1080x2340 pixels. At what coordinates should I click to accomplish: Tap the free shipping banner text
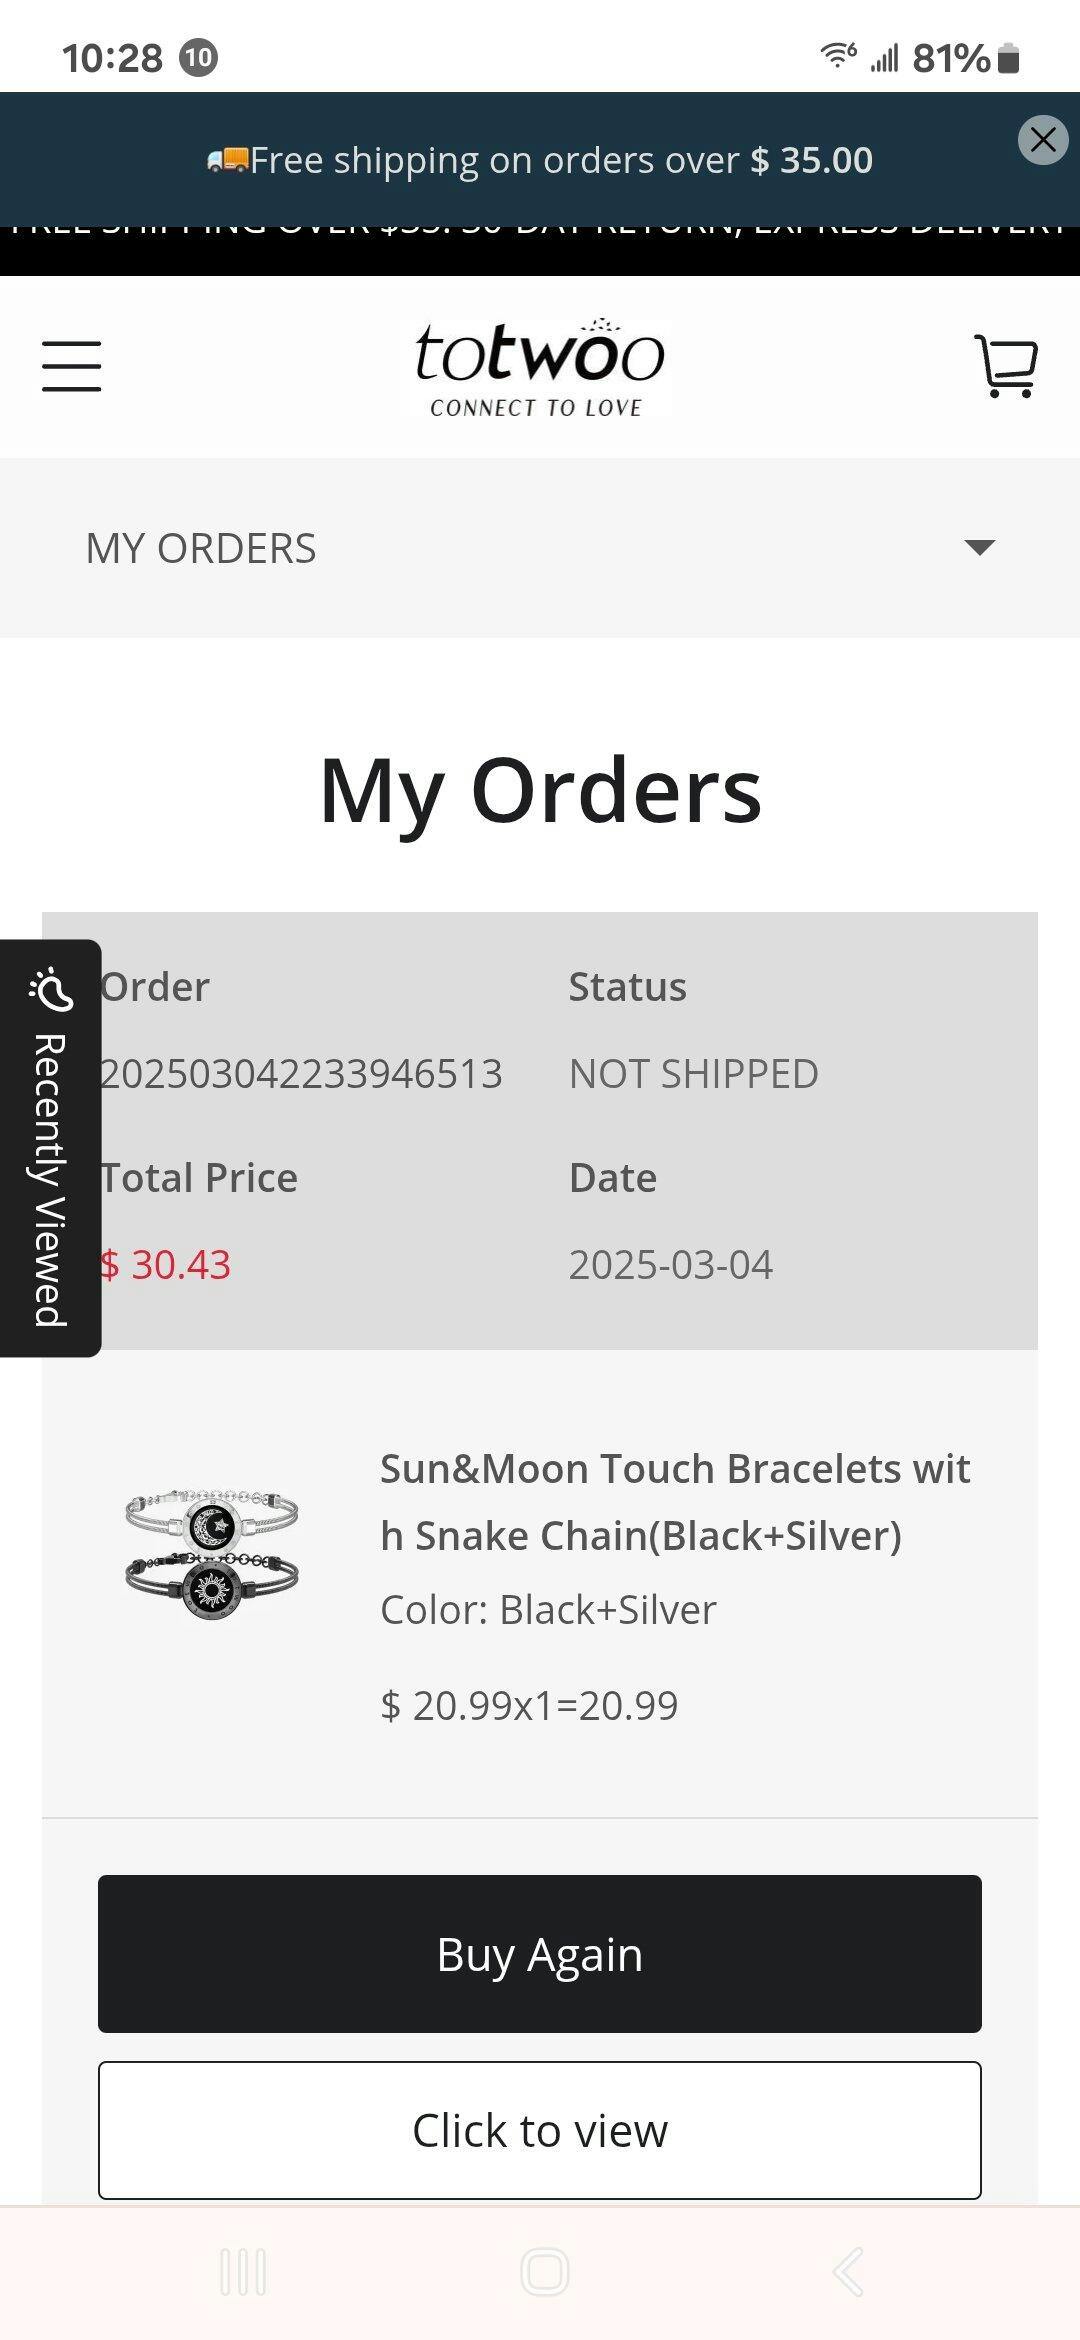coord(560,160)
